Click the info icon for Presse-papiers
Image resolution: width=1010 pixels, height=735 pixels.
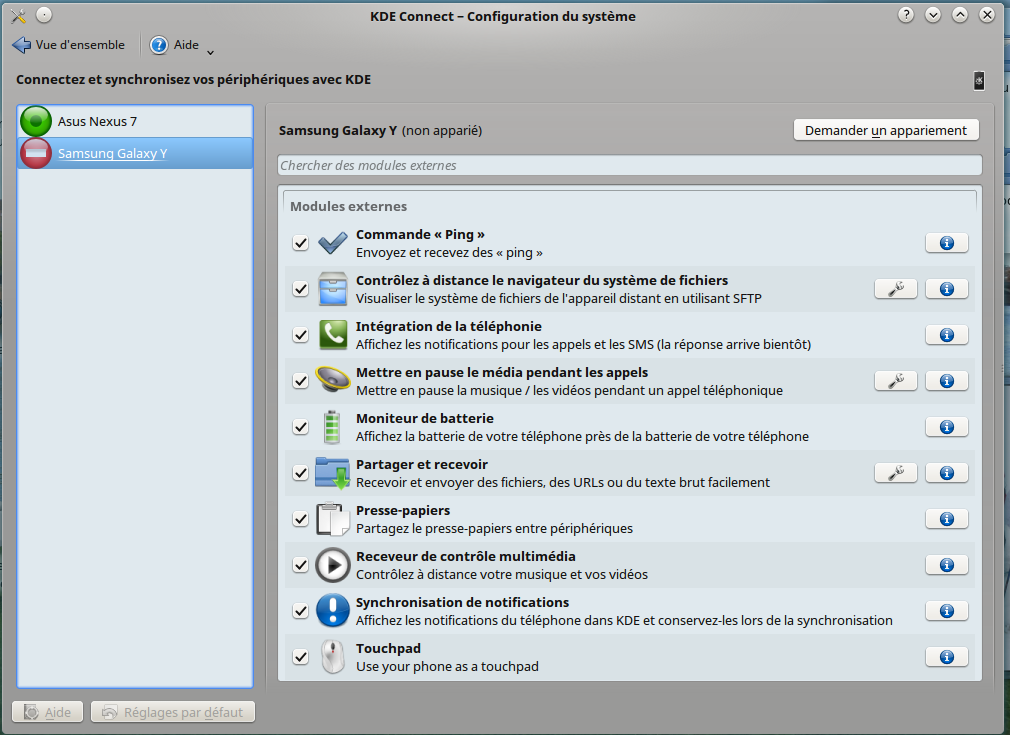(946, 519)
